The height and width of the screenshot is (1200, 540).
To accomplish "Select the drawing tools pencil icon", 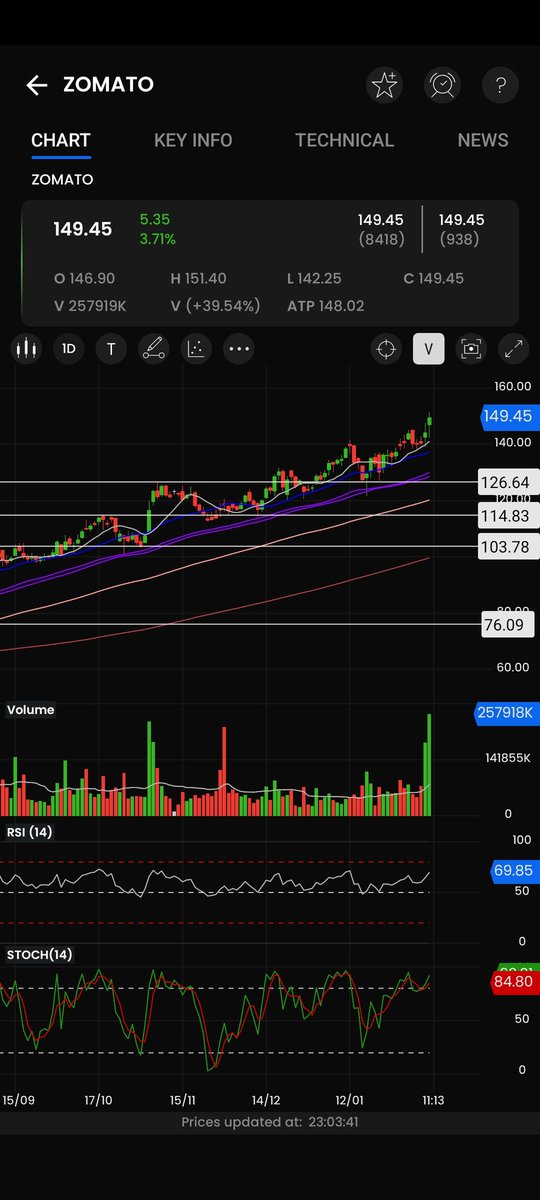I will point(153,349).
